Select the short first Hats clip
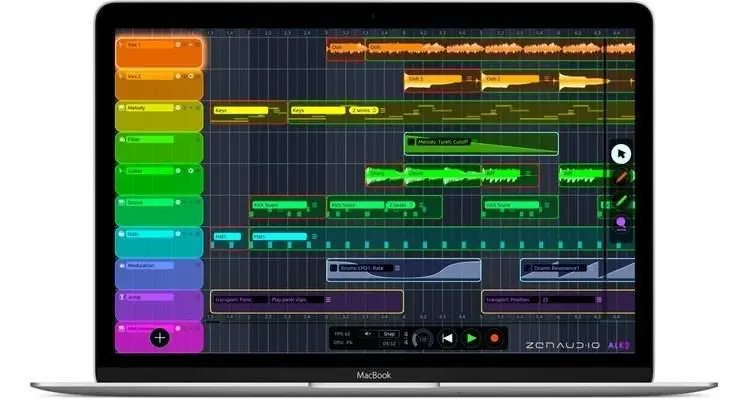The height and width of the screenshot is (399, 750). tap(229, 238)
